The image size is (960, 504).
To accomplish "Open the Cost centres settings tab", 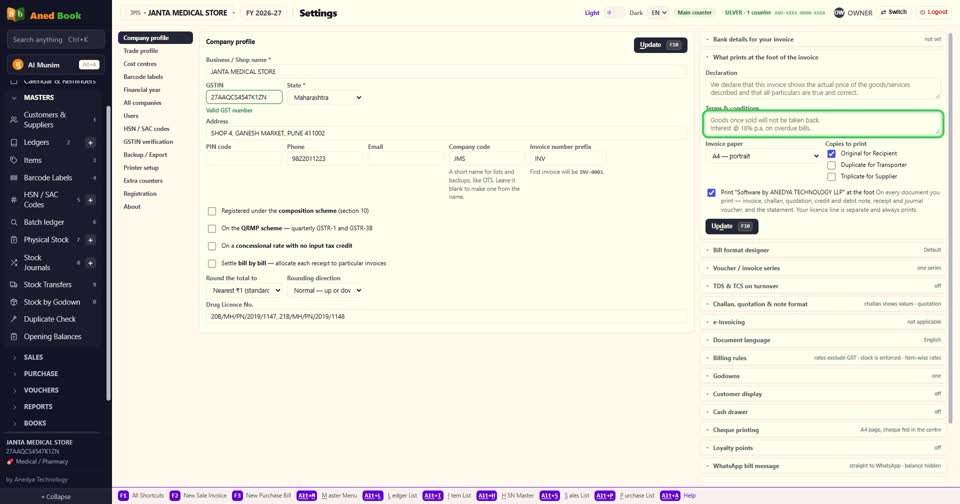I will click(x=156, y=64).
